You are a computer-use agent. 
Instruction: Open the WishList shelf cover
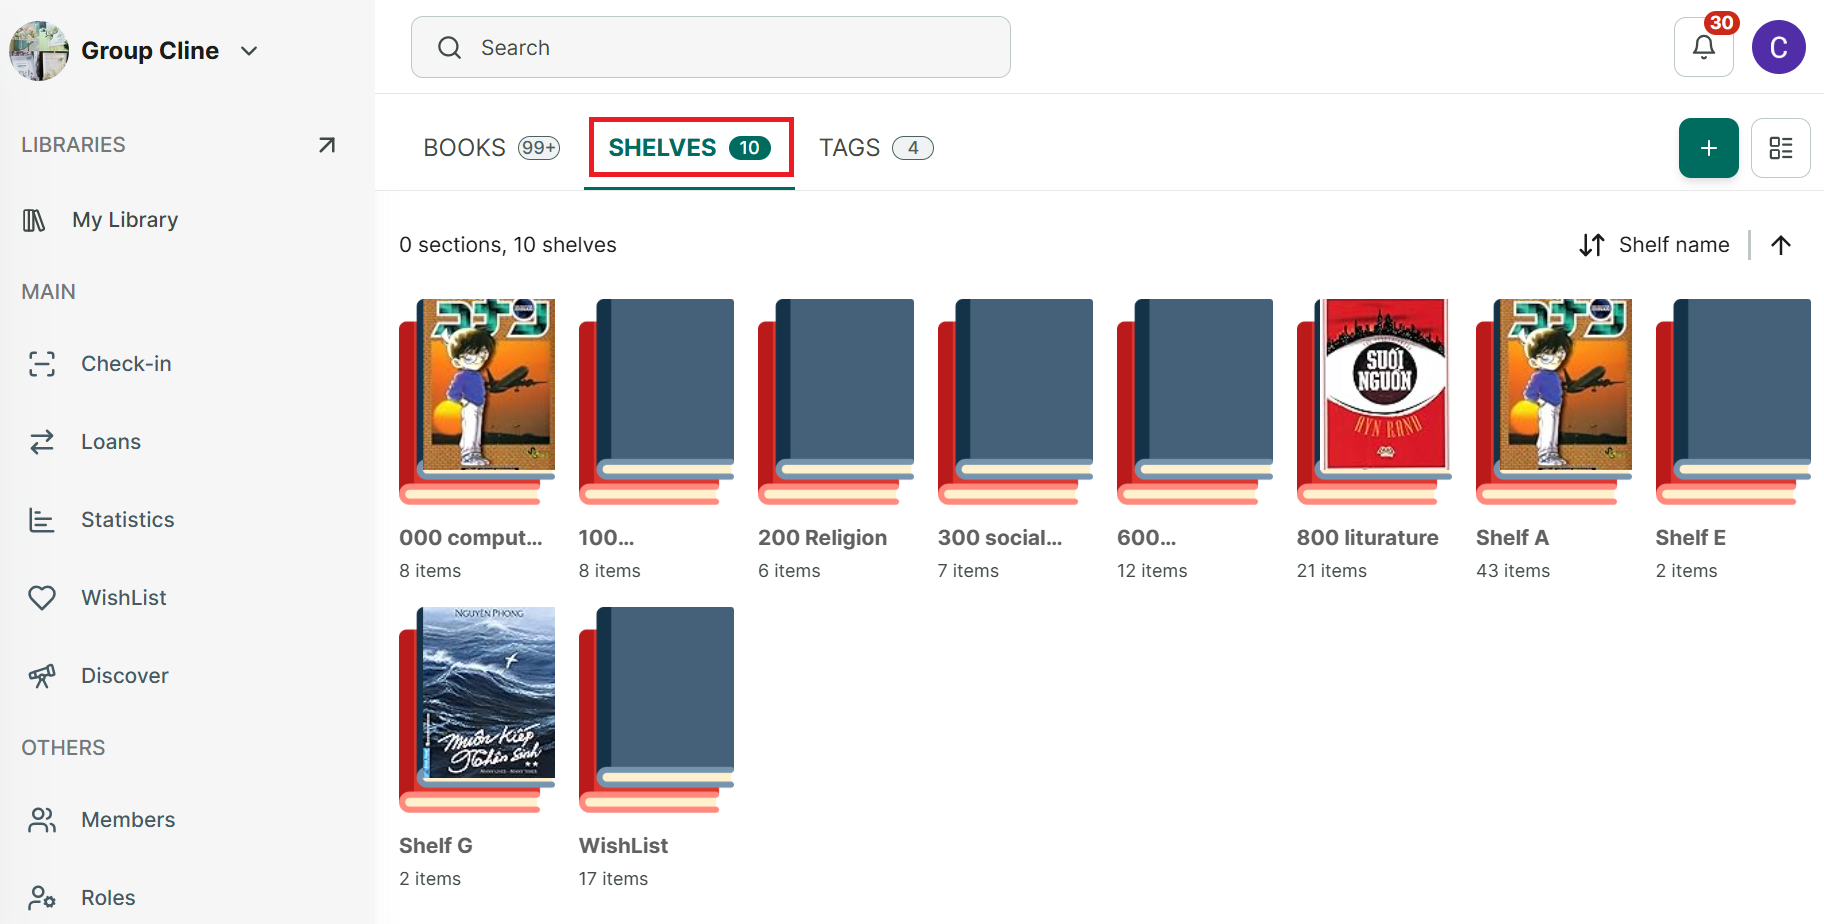656,710
